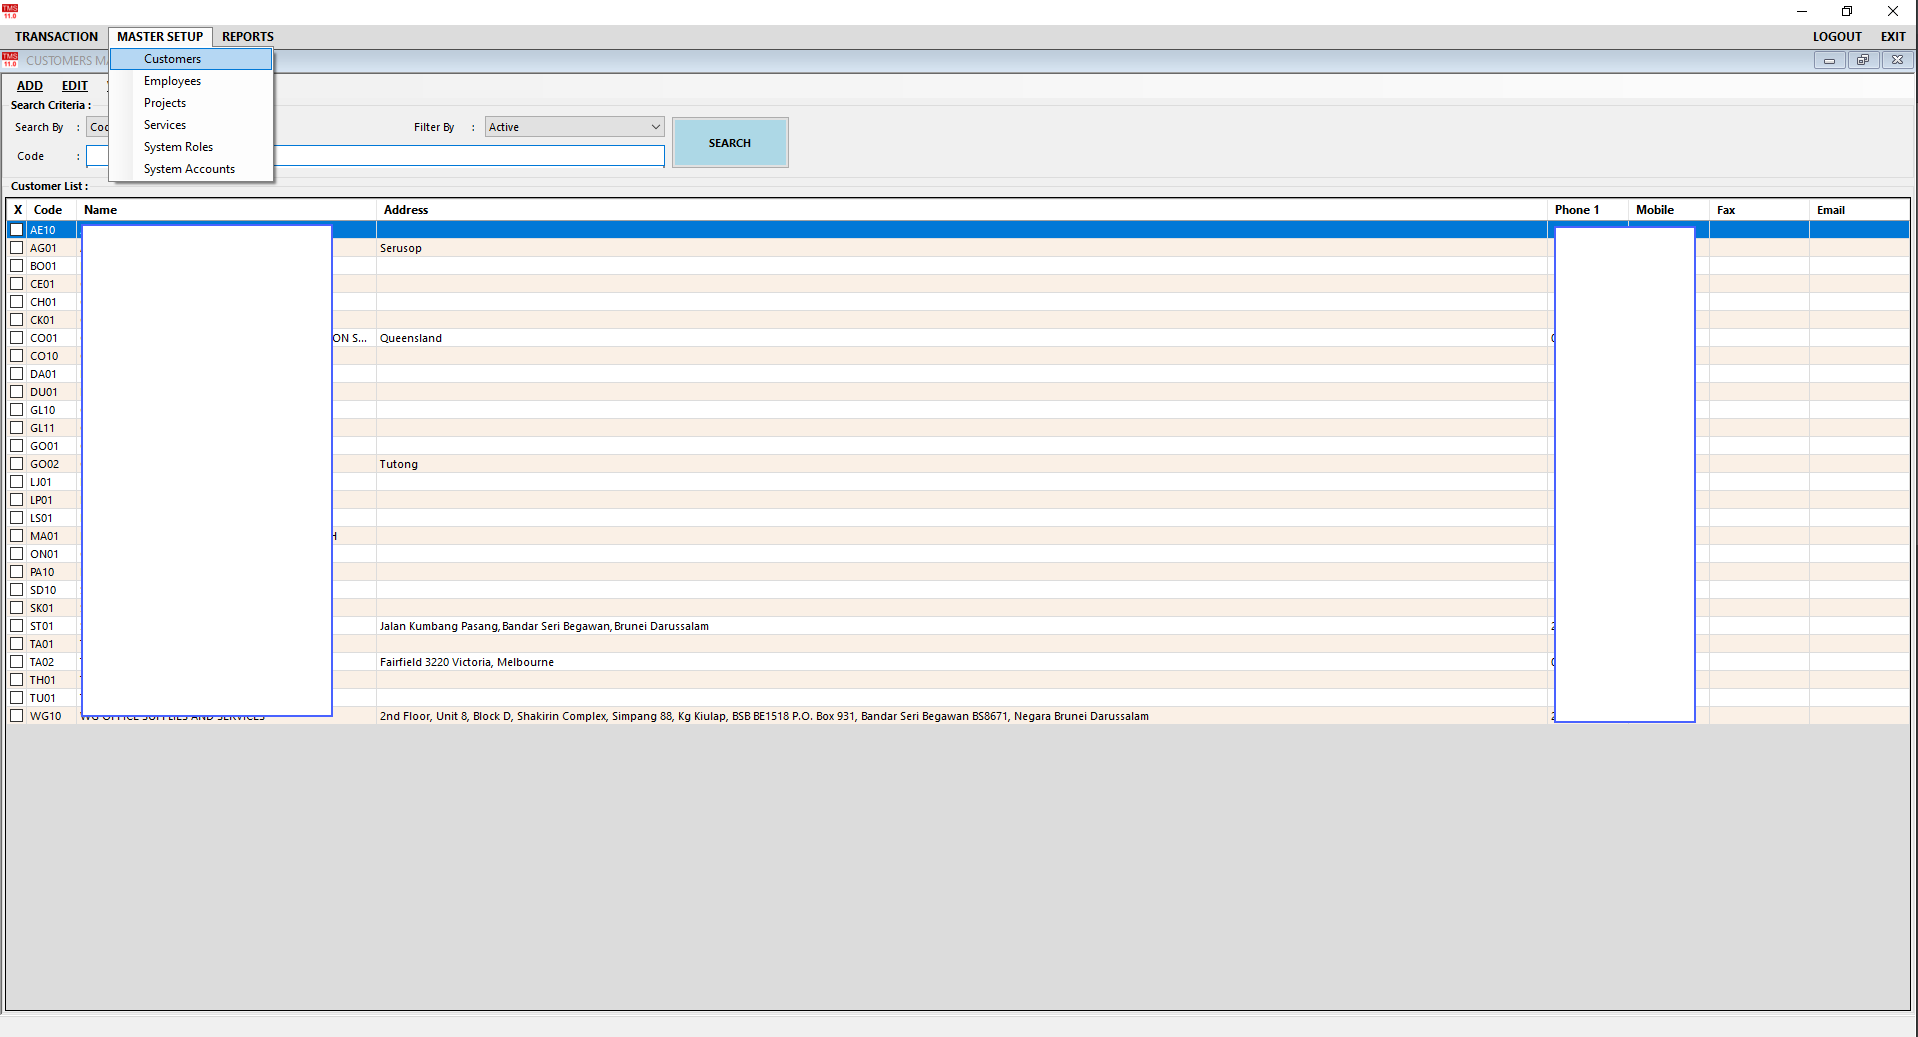The height and width of the screenshot is (1037, 1918).
Task: Click the Phone 1 column header
Action: click(x=1588, y=210)
